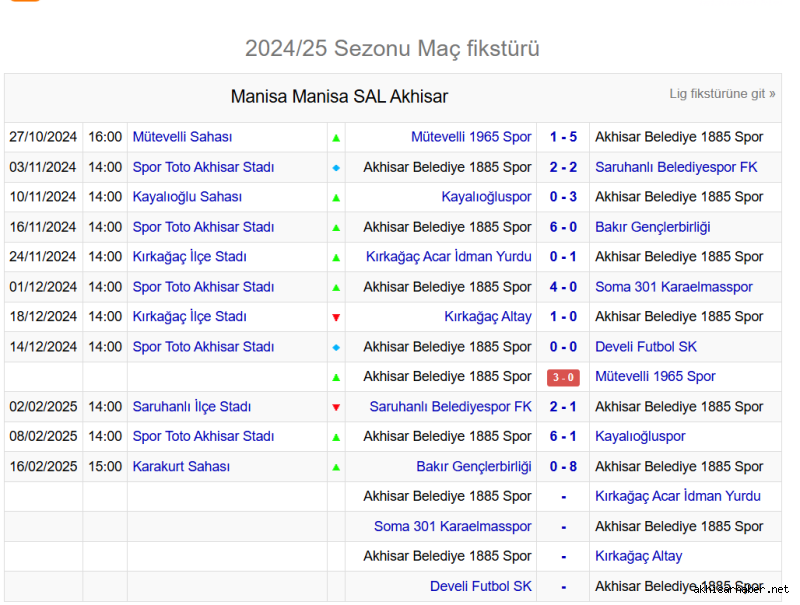Viewport: 800px width, 605px height.
Task: Click the 2 - 2 score link
Action: pyautogui.click(x=563, y=167)
